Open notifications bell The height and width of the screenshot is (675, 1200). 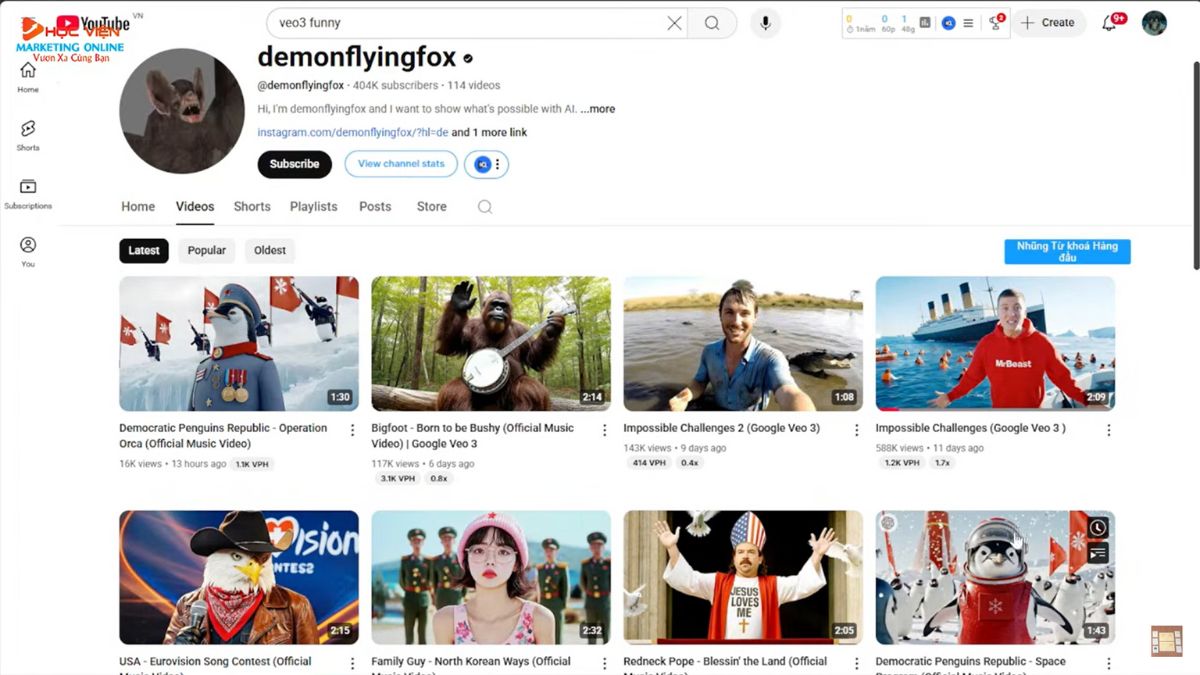coord(1111,22)
